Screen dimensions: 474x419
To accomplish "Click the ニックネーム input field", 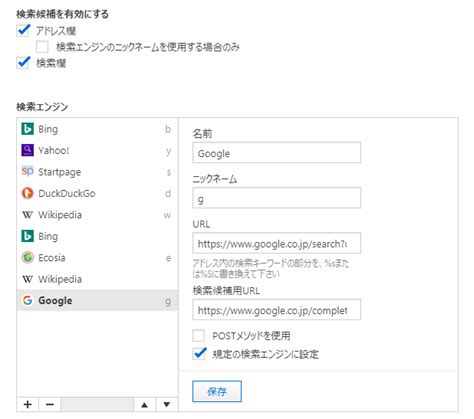I will coord(276,198).
